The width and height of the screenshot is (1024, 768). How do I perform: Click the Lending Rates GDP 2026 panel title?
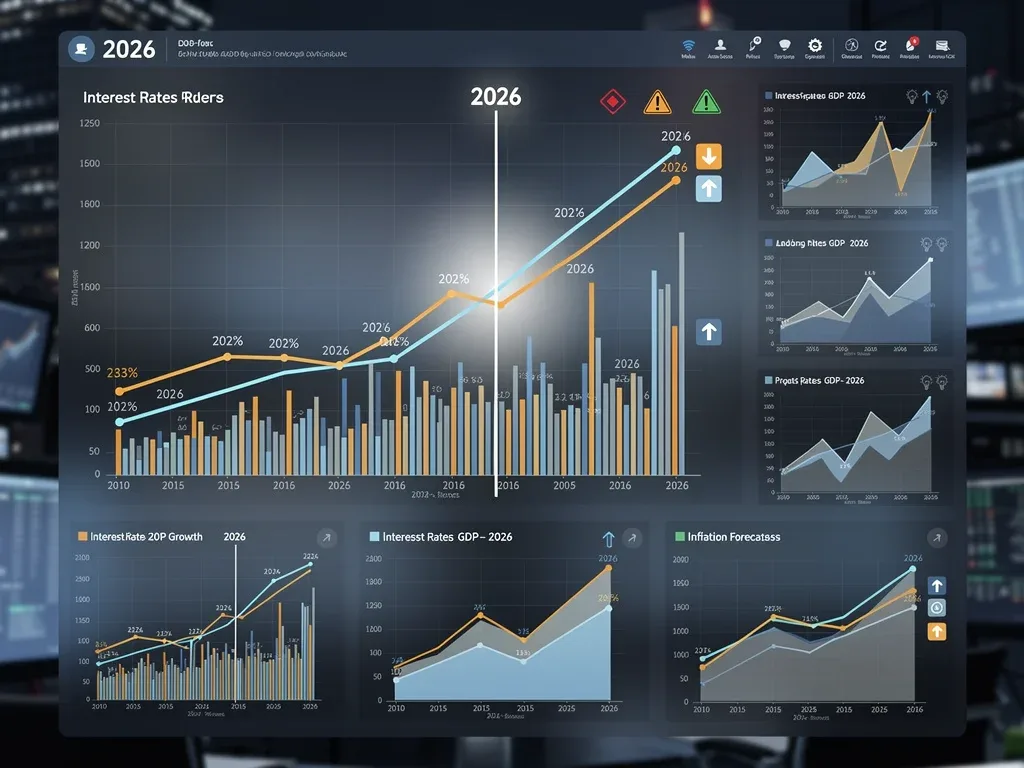pos(822,243)
